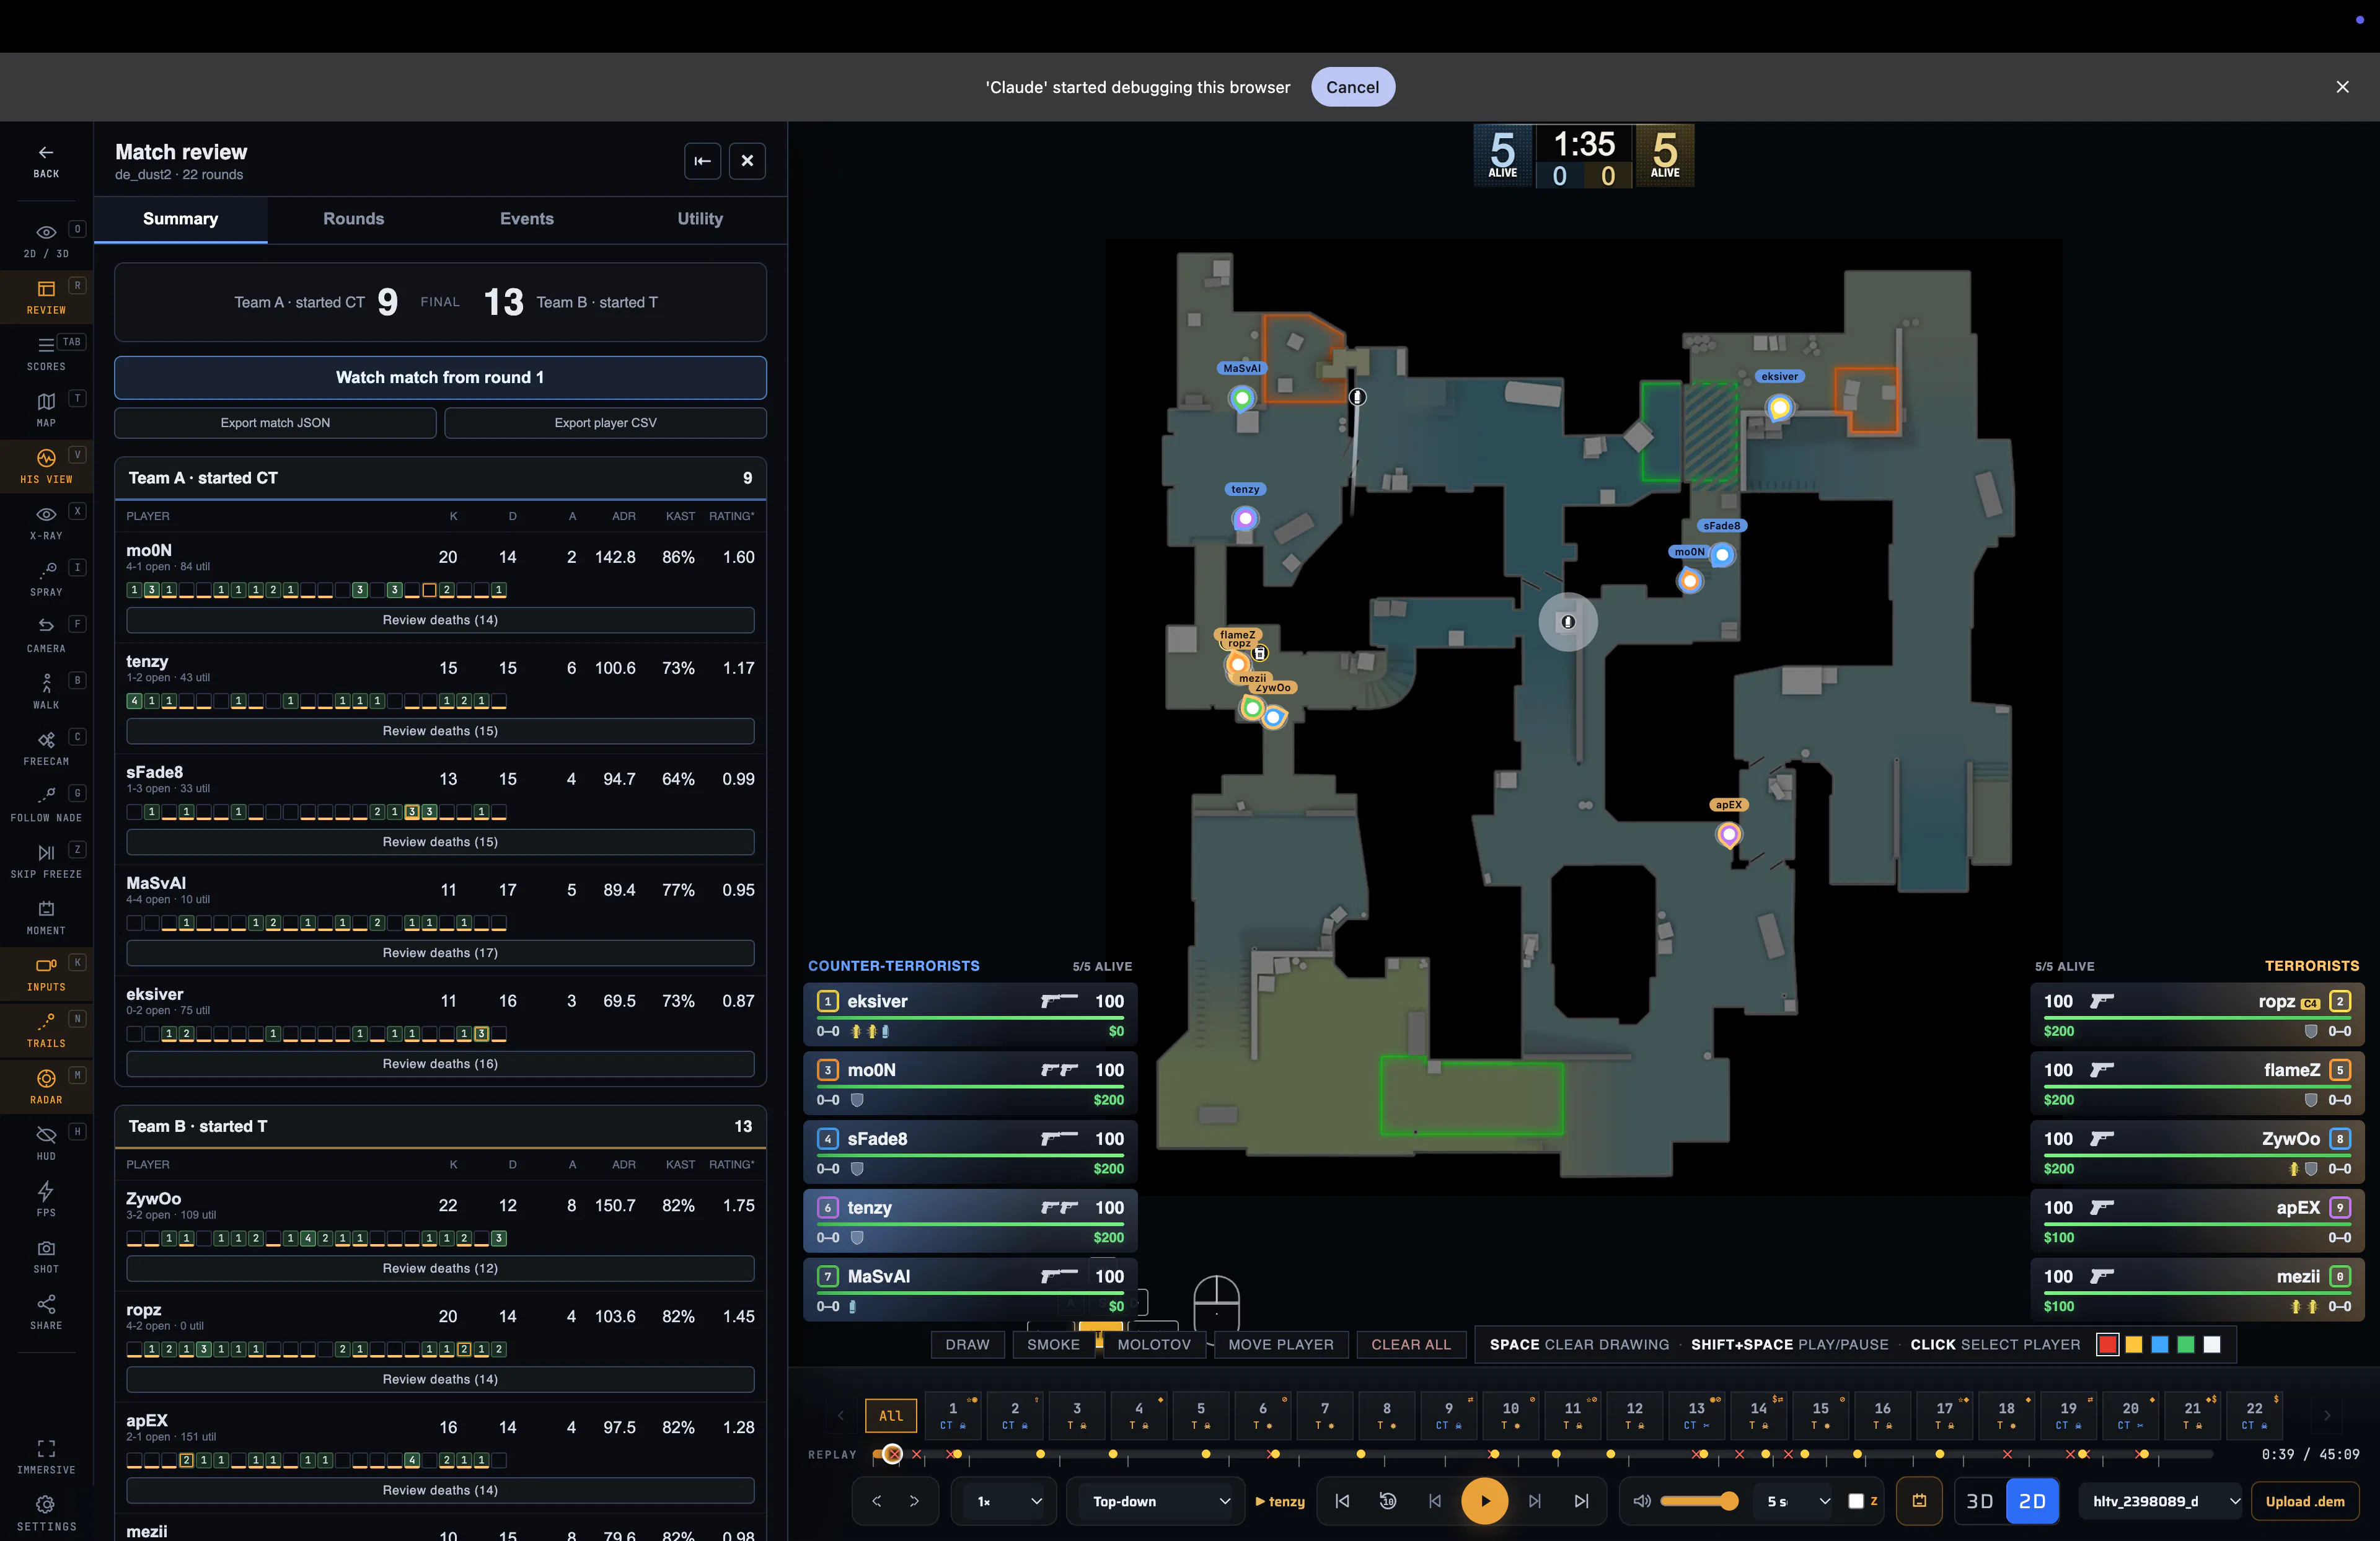Select the Summary tab
The image size is (2380, 1541).
(181, 219)
